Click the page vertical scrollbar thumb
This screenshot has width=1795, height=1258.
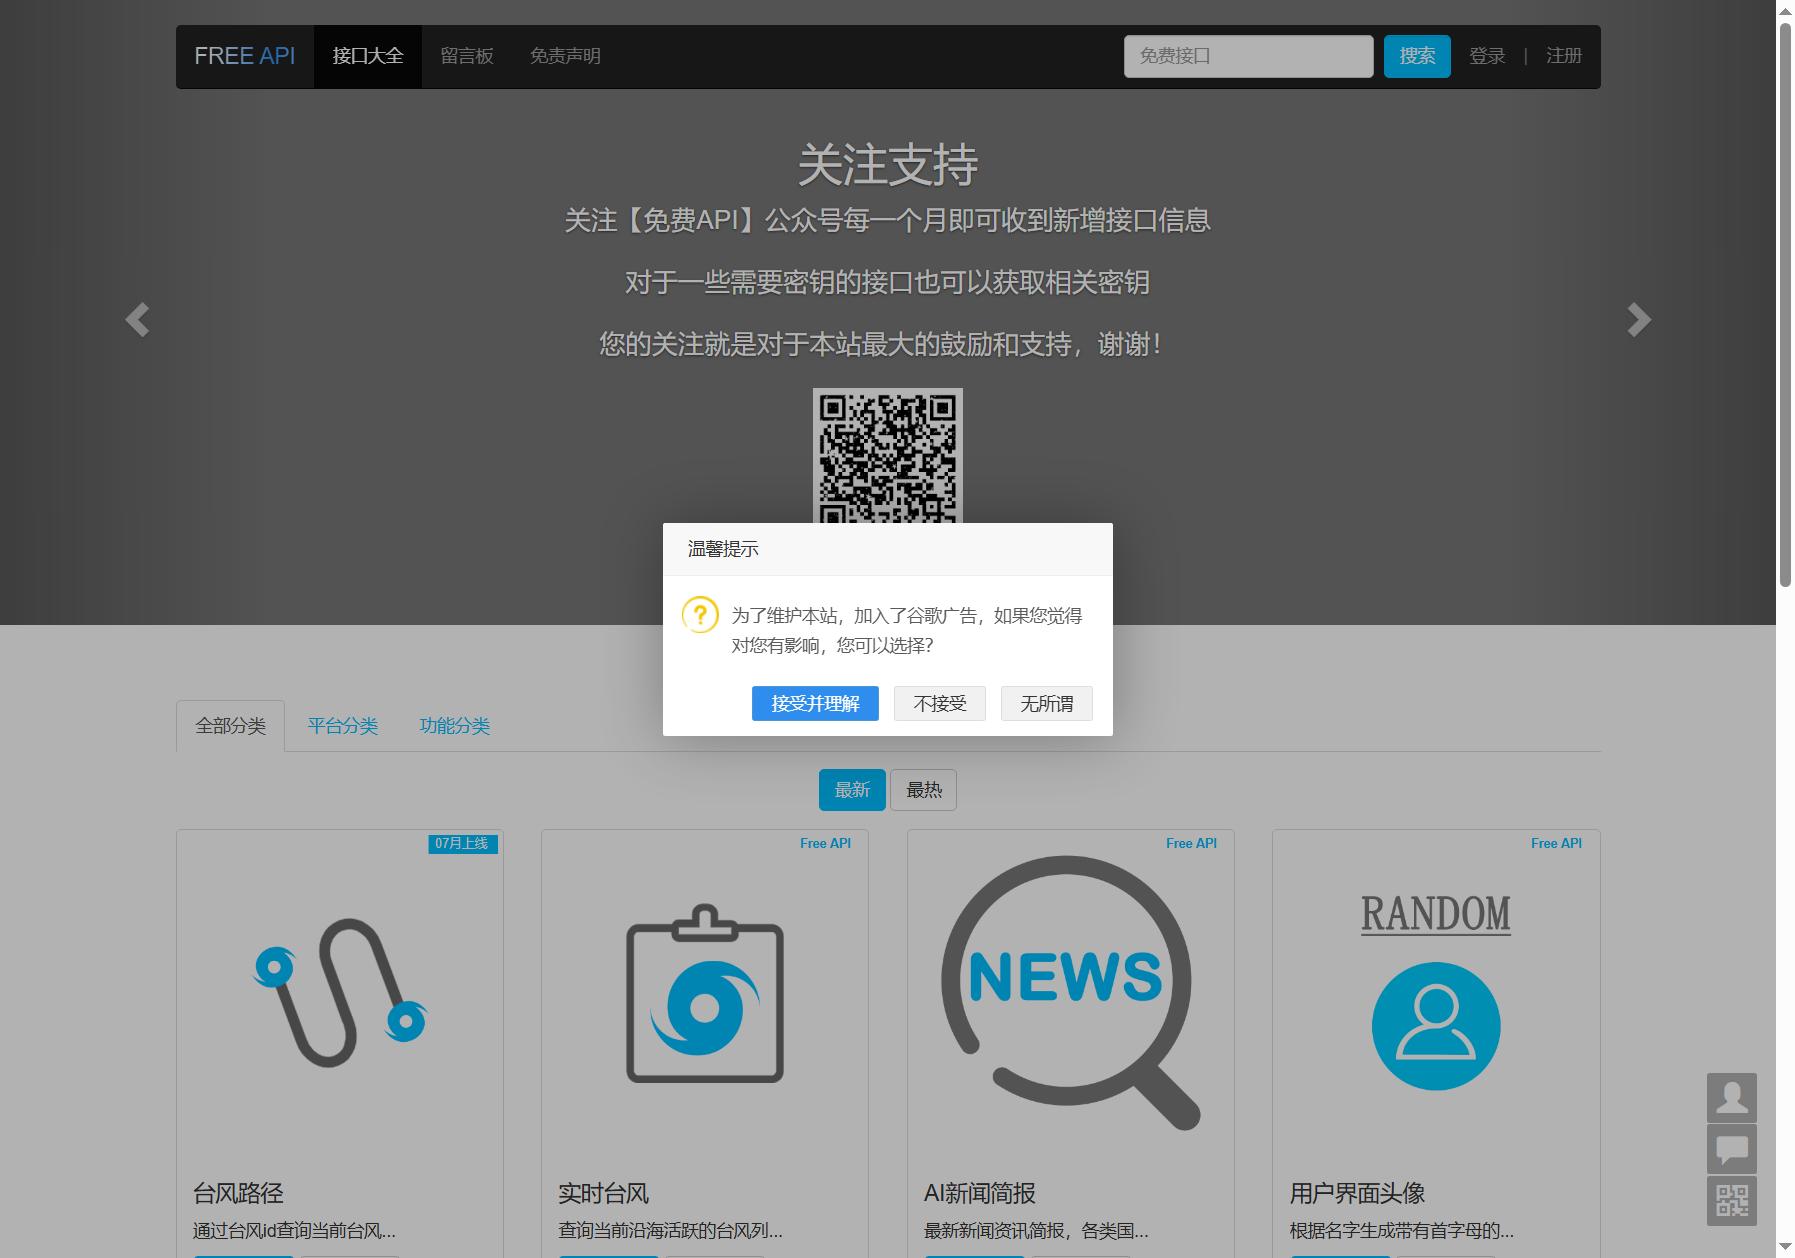tap(1785, 303)
